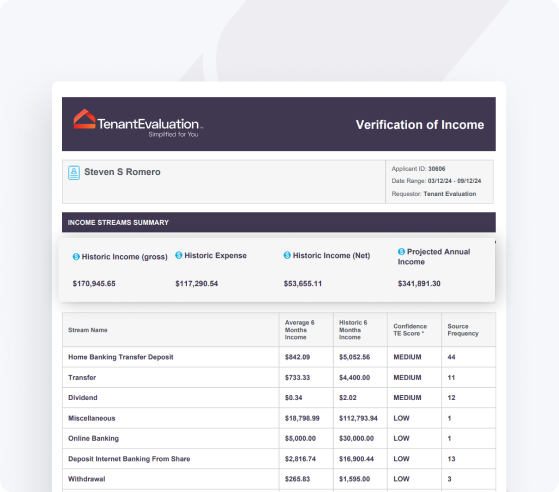Viewport: 559px width, 492px height.
Task: Click dollar icon next to Historic Expense
Action: tap(179, 255)
